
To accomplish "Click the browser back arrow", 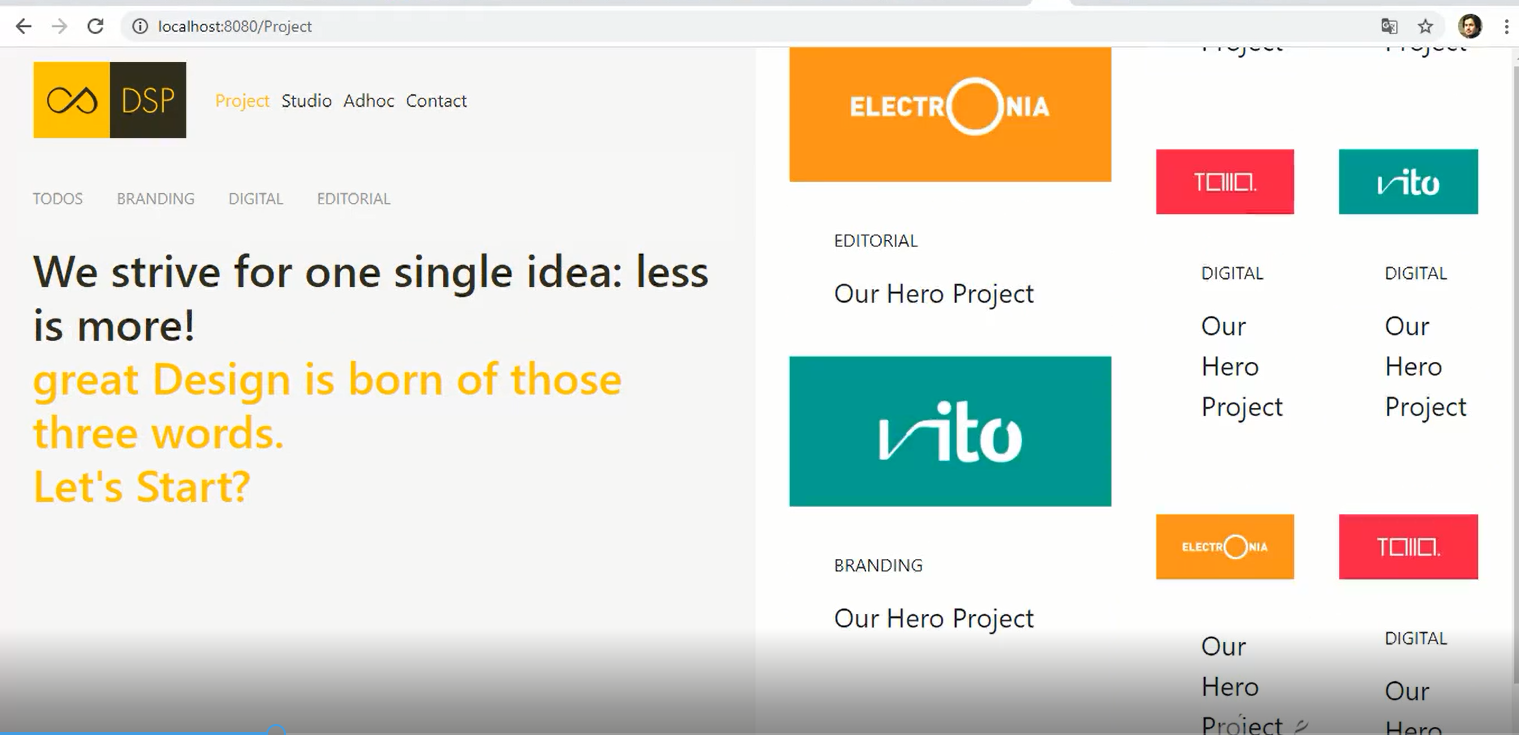I will point(23,26).
